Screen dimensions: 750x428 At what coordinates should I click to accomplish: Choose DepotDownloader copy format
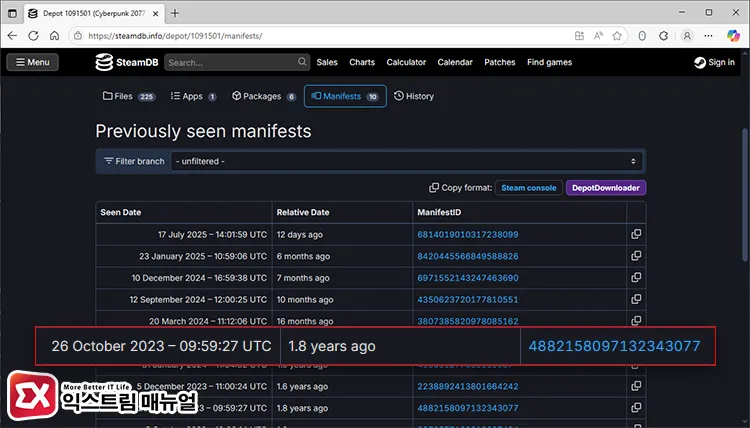(x=606, y=188)
